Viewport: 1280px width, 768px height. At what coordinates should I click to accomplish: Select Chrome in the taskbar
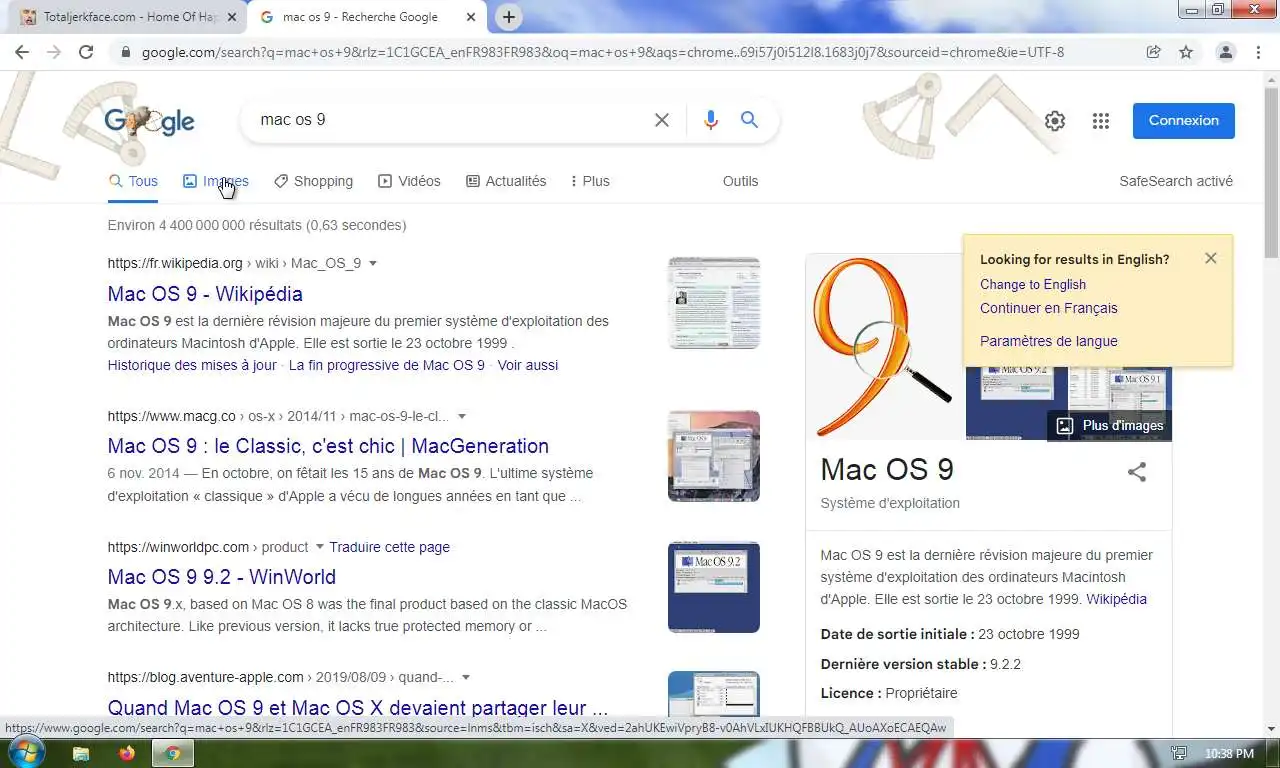tap(173, 753)
